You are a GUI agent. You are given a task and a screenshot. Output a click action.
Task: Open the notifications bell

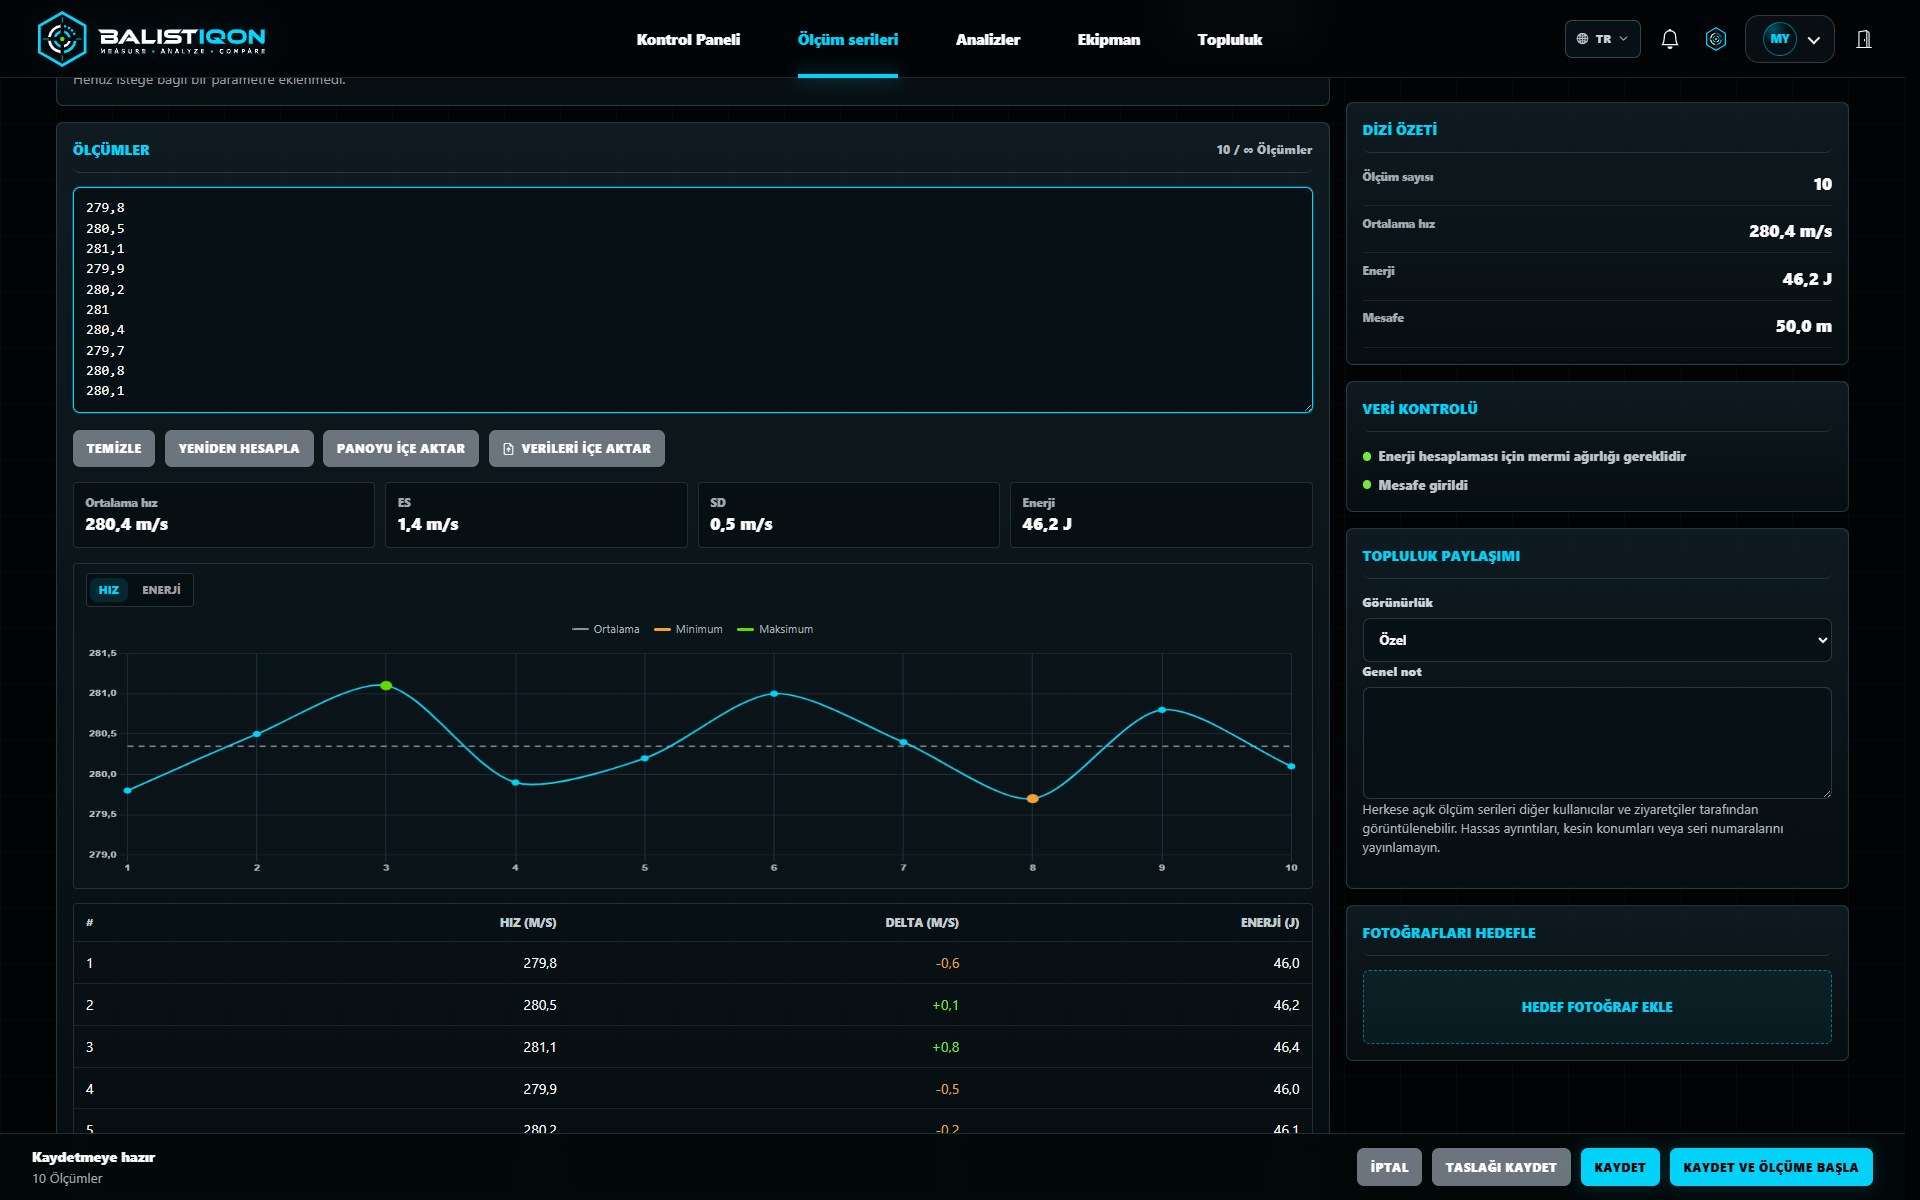point(1669,39)
